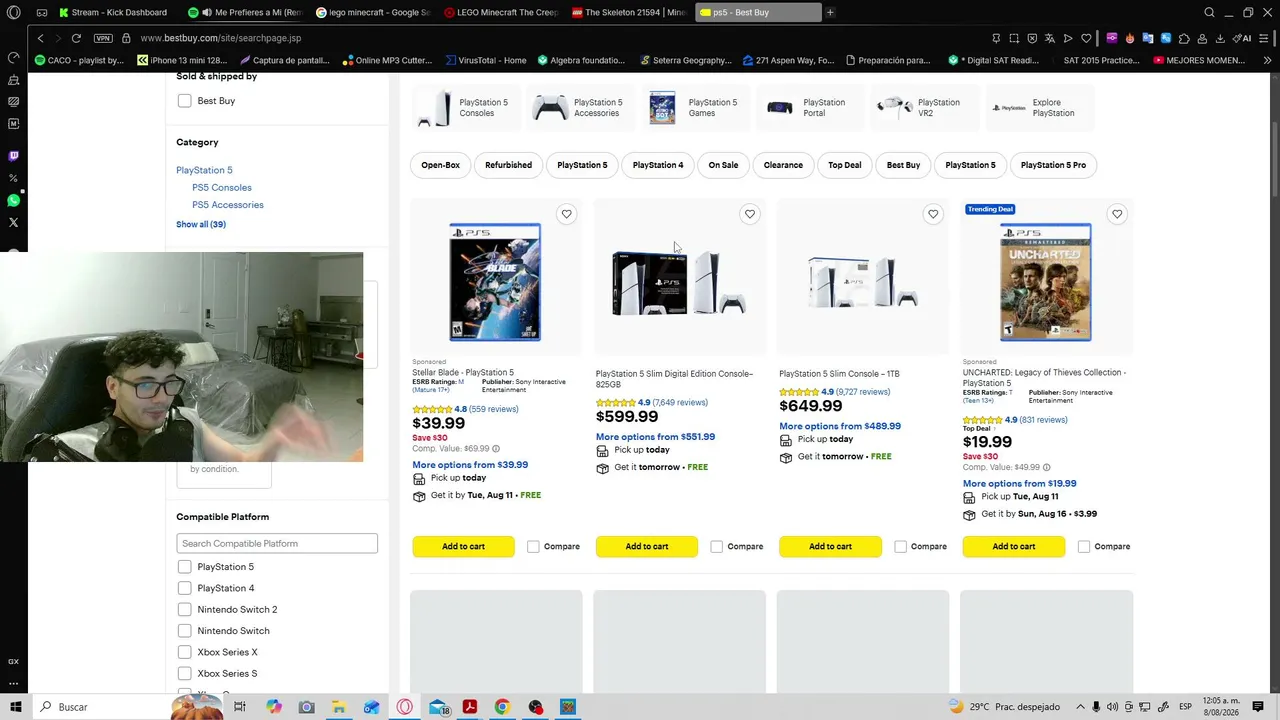1280x720 pixels.
Task: Open PS5 Consoles category link
Action: tap(222, 188)
